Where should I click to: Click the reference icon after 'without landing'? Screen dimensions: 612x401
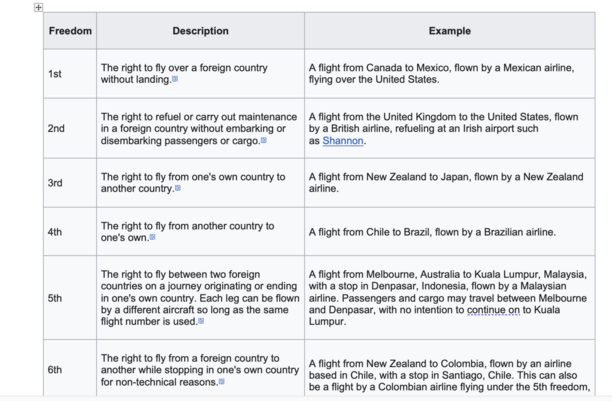(x=175, y=79)
